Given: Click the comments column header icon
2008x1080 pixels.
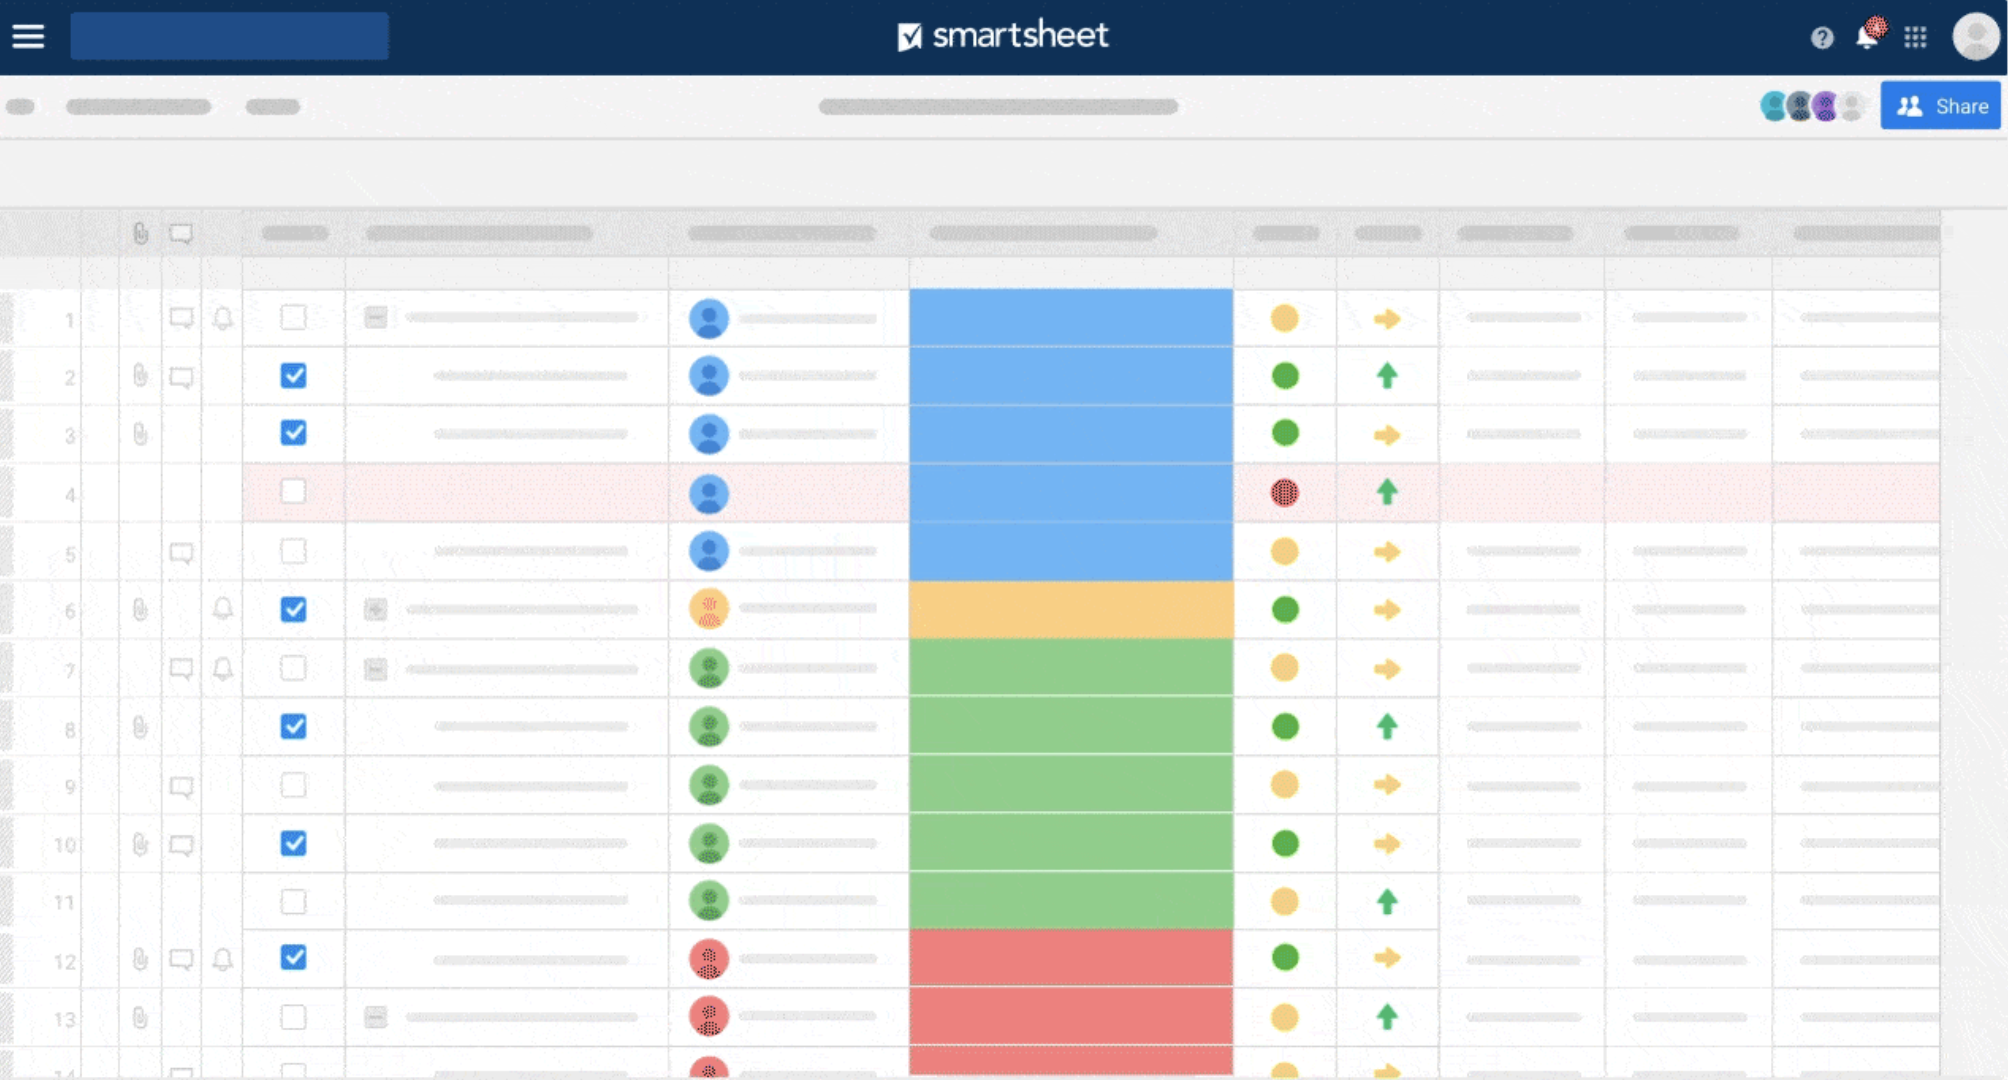Looking at the screenshot, I should coord(181,233).
